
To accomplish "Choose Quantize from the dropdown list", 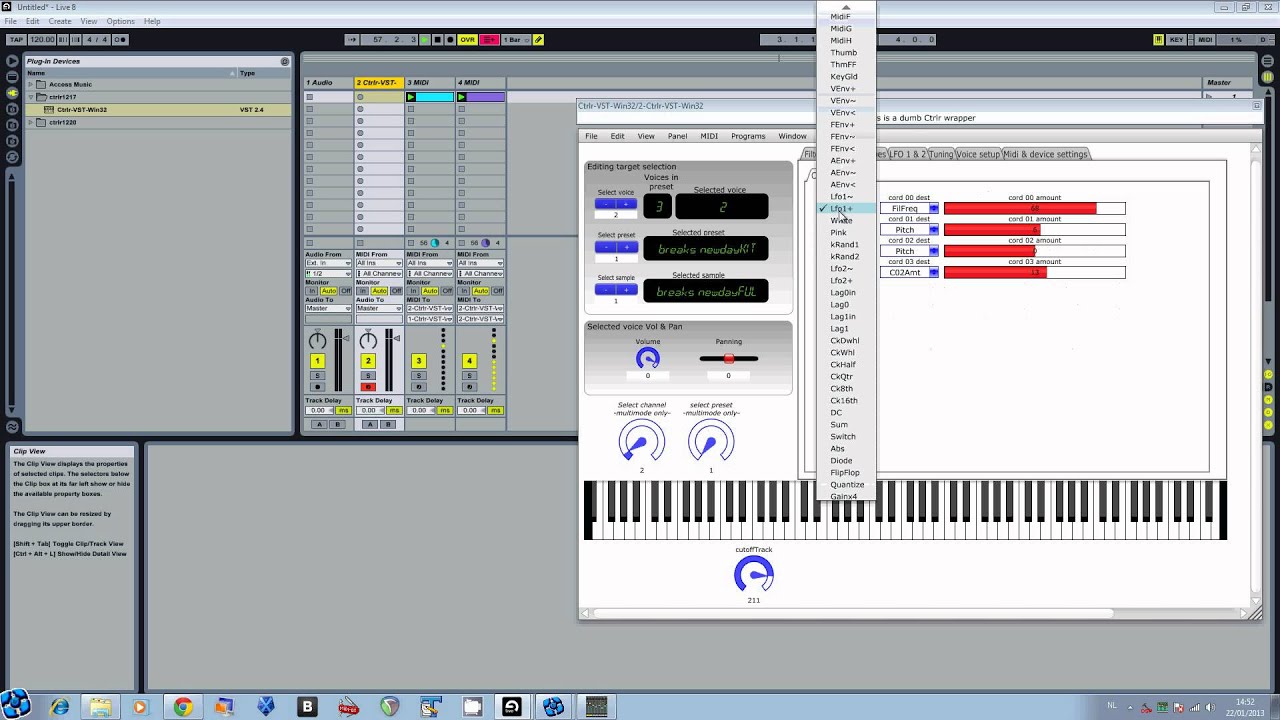I will pos(846,485).
